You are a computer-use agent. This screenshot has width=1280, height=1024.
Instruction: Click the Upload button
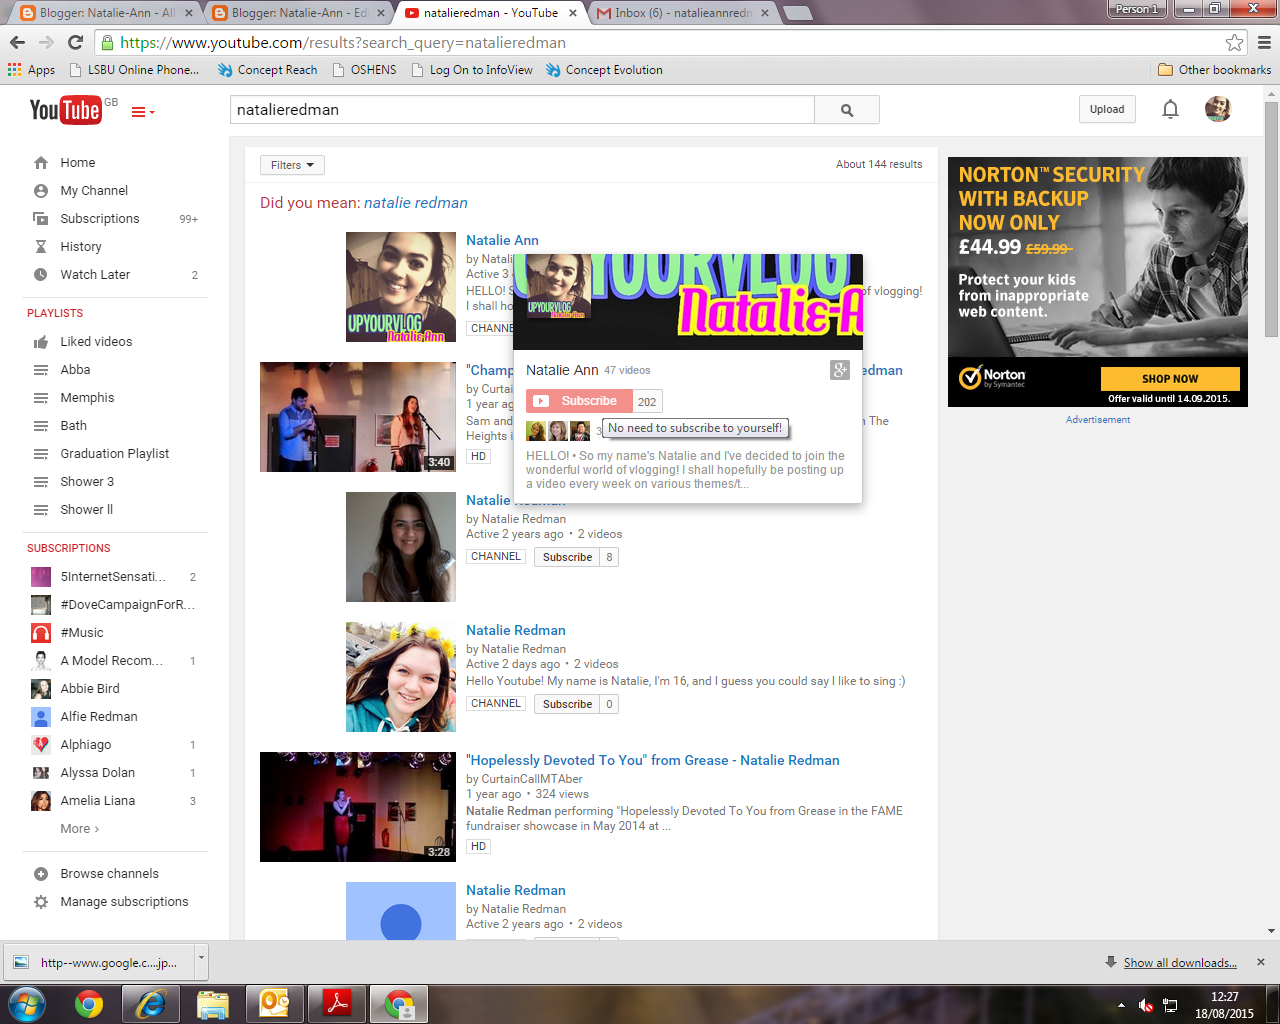tap(1107, 110)
